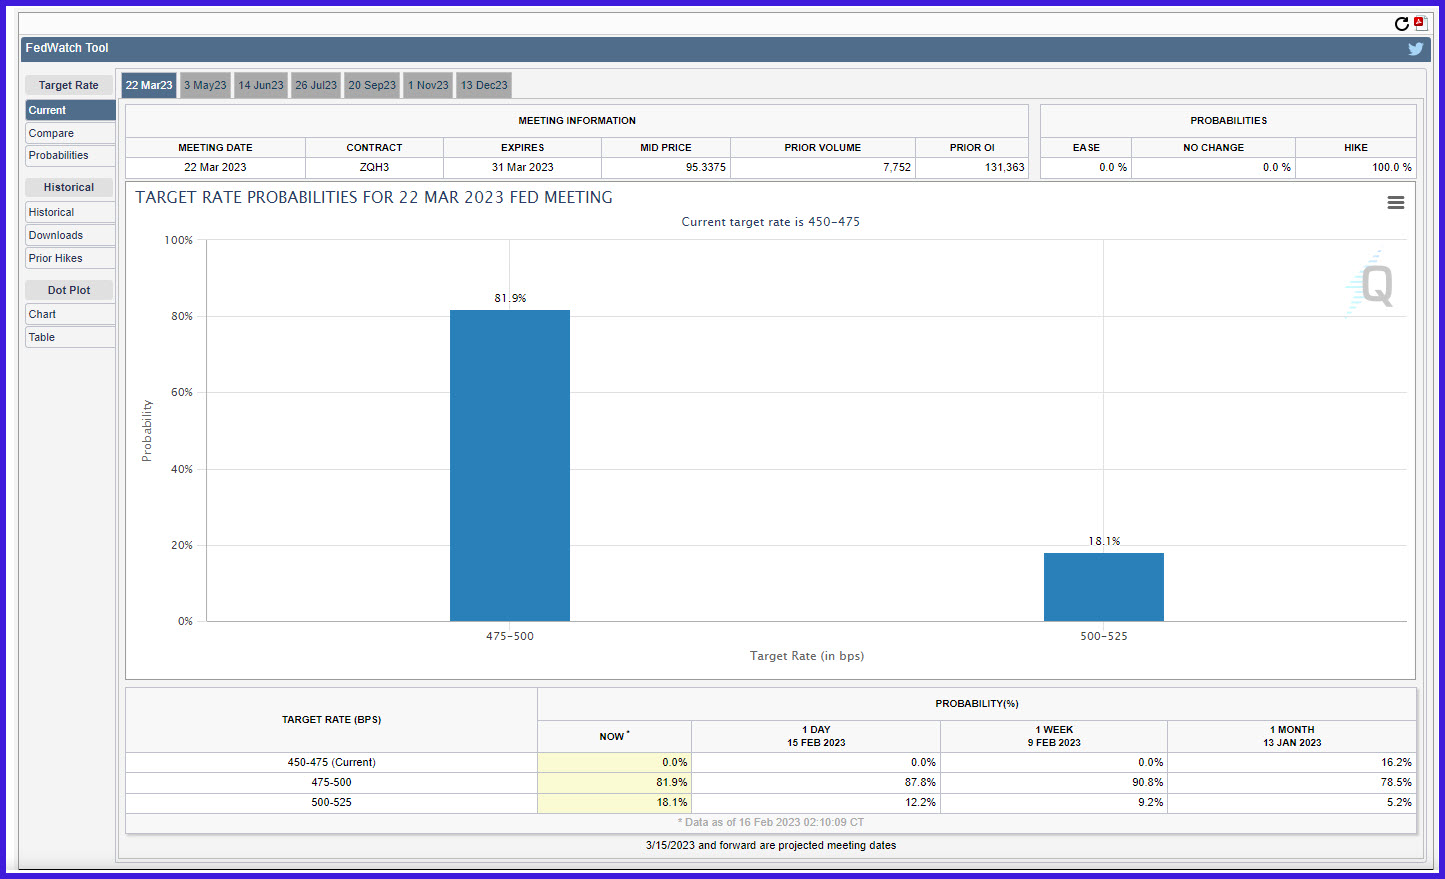Open the Dot Plot Chart item
1445x879 pixels.
pos(70,314)
